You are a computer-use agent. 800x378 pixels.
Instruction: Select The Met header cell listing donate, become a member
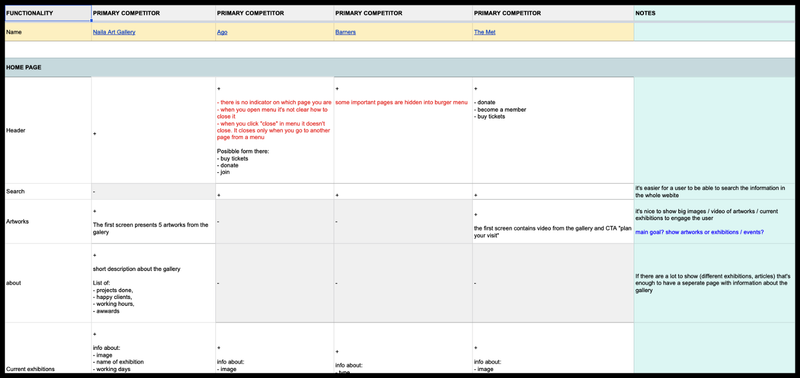(553, 130)
